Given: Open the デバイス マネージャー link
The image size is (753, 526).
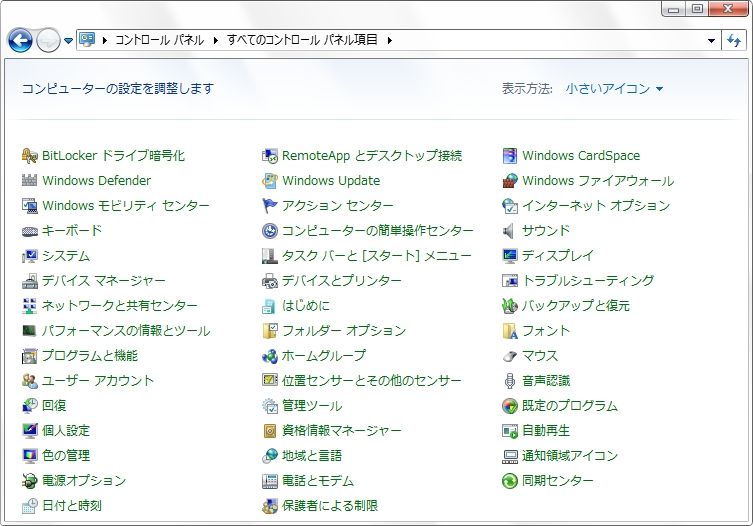Looking at the screenshot, I should tap(103, 281).
